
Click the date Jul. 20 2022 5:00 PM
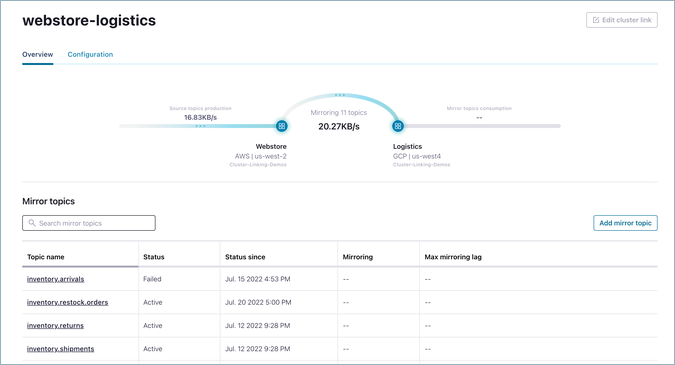point(258,302)
